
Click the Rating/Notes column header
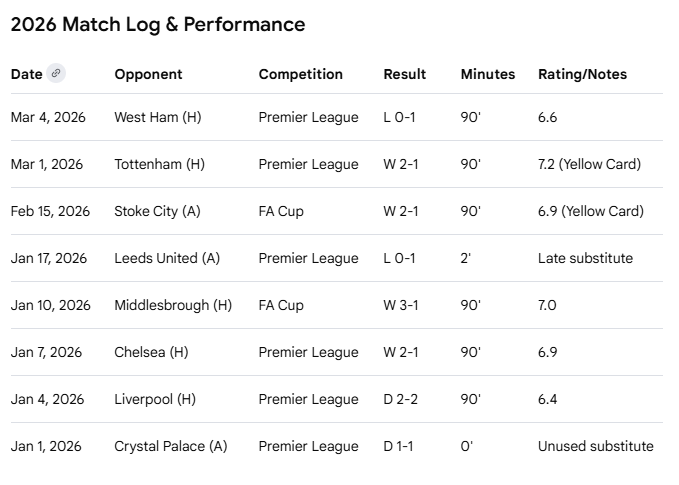pyautogui.click(x=582, y=74)
